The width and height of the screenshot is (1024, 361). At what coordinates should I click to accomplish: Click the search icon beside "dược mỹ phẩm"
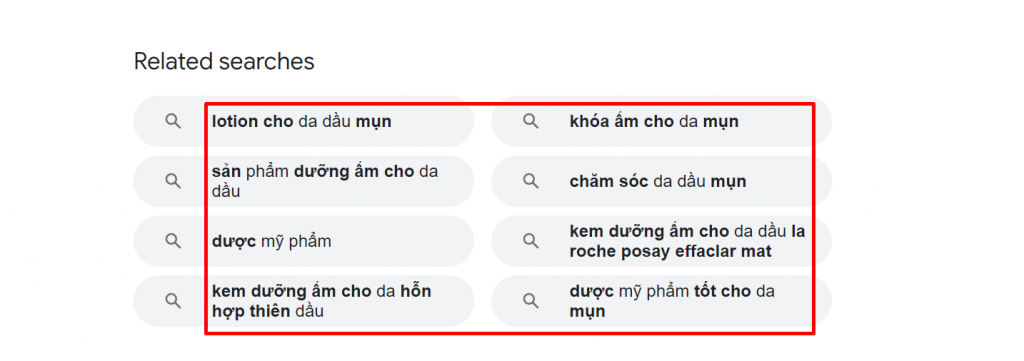(x=172, y=242)
